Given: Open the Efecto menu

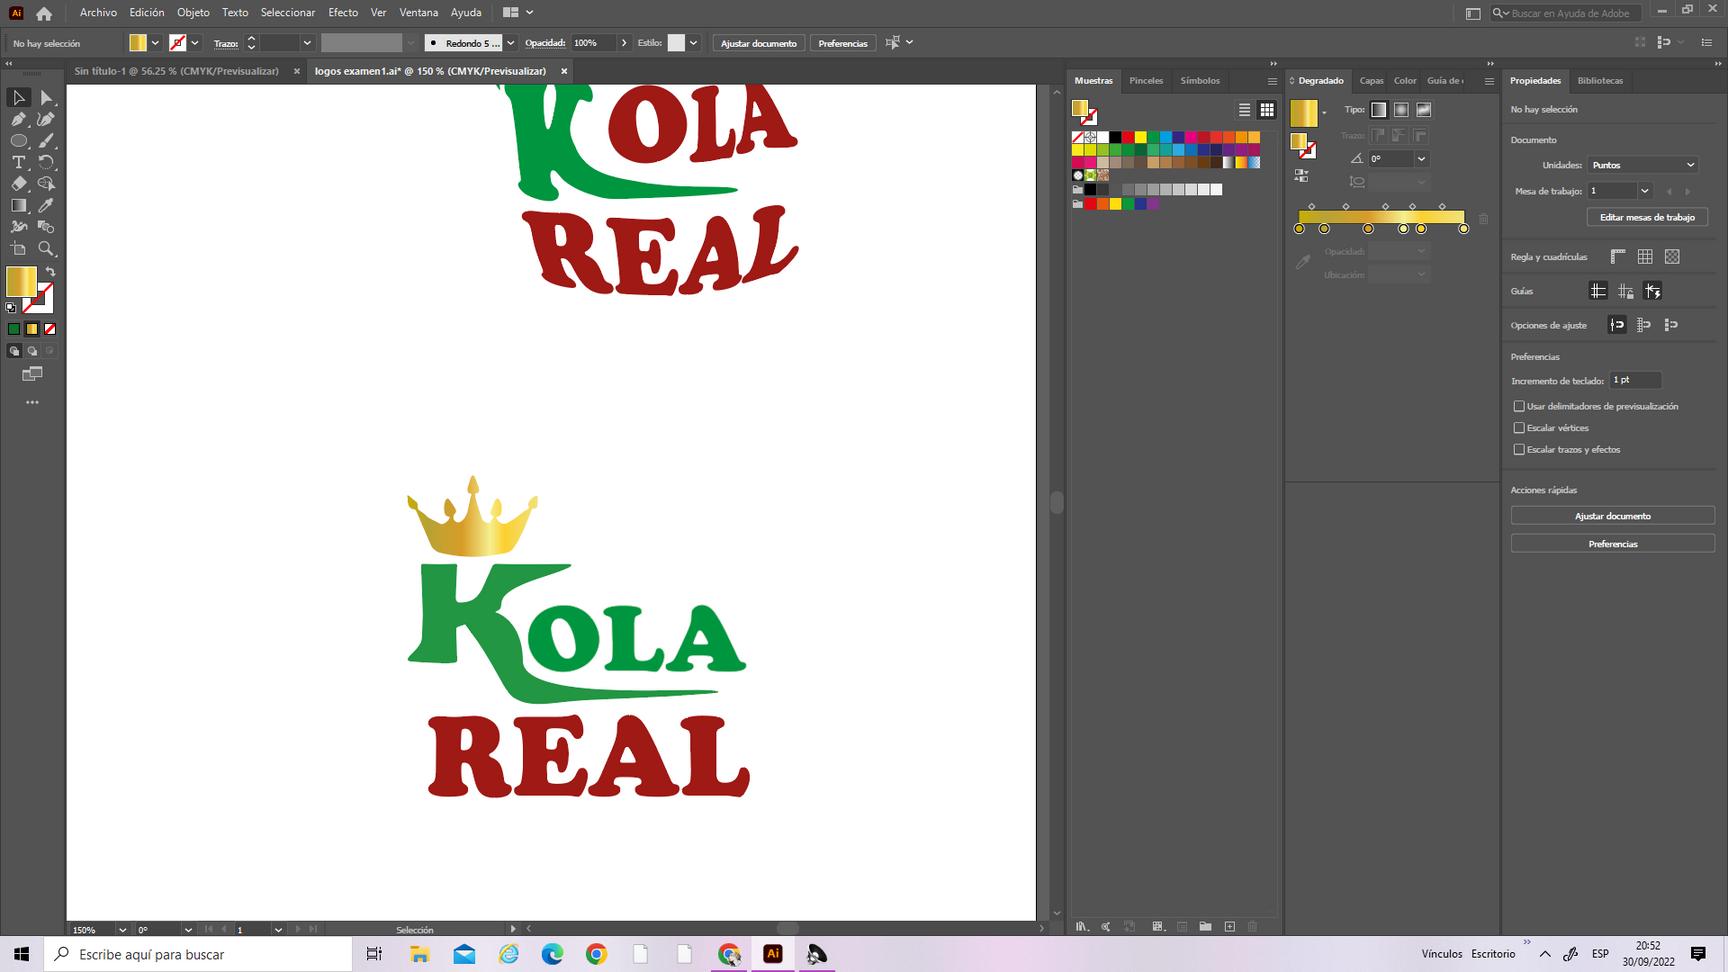Looking at the screenshot, I should point(343,13).
